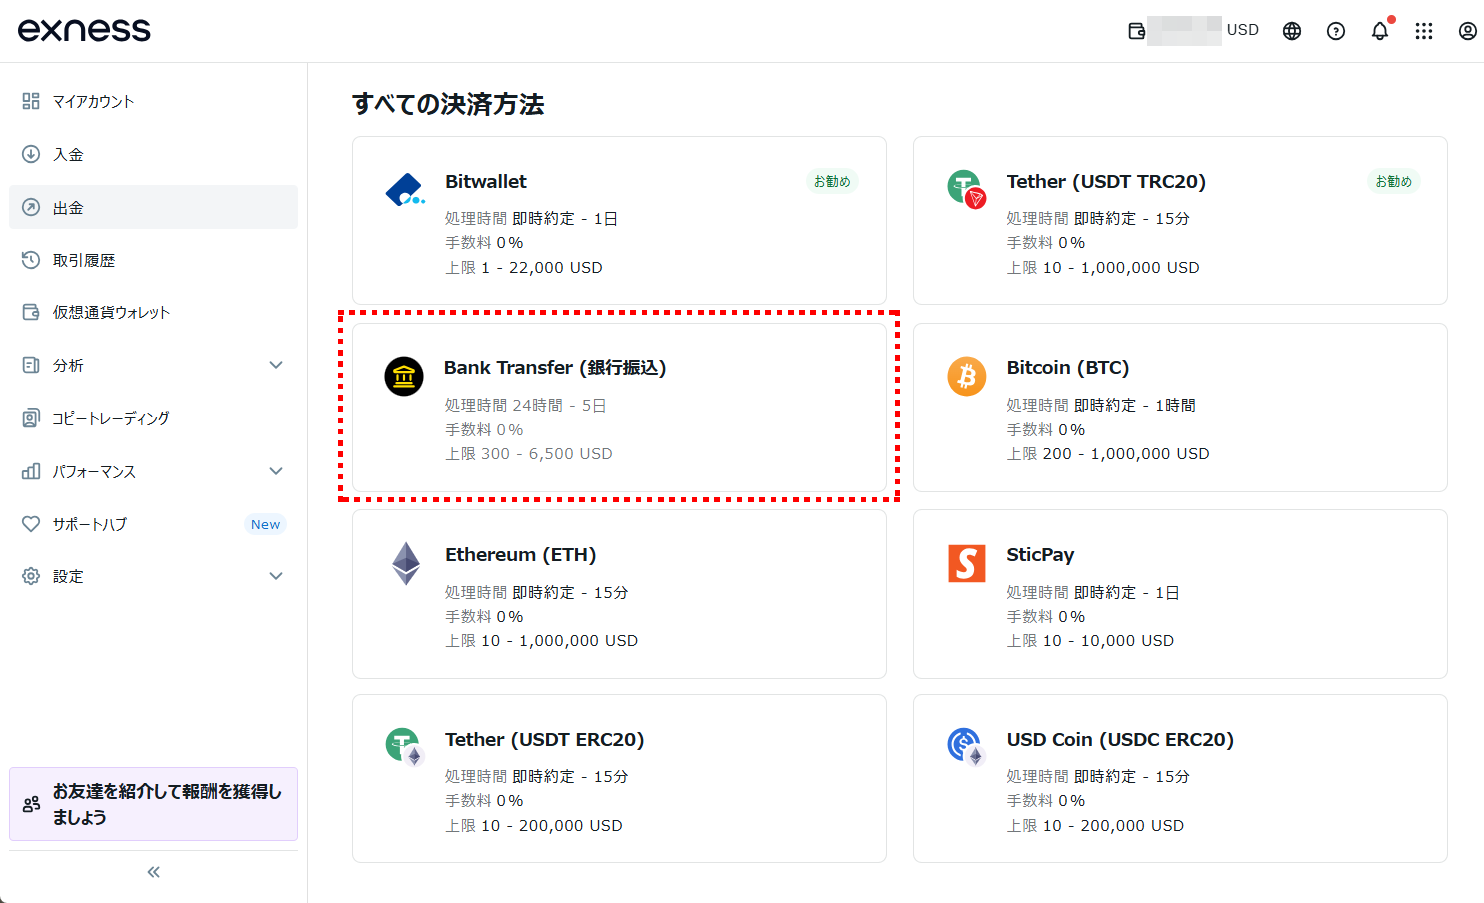1484x903 pixels.
Task: Click the サポートハブ heart icon
Action: click(x=31, y=524)
